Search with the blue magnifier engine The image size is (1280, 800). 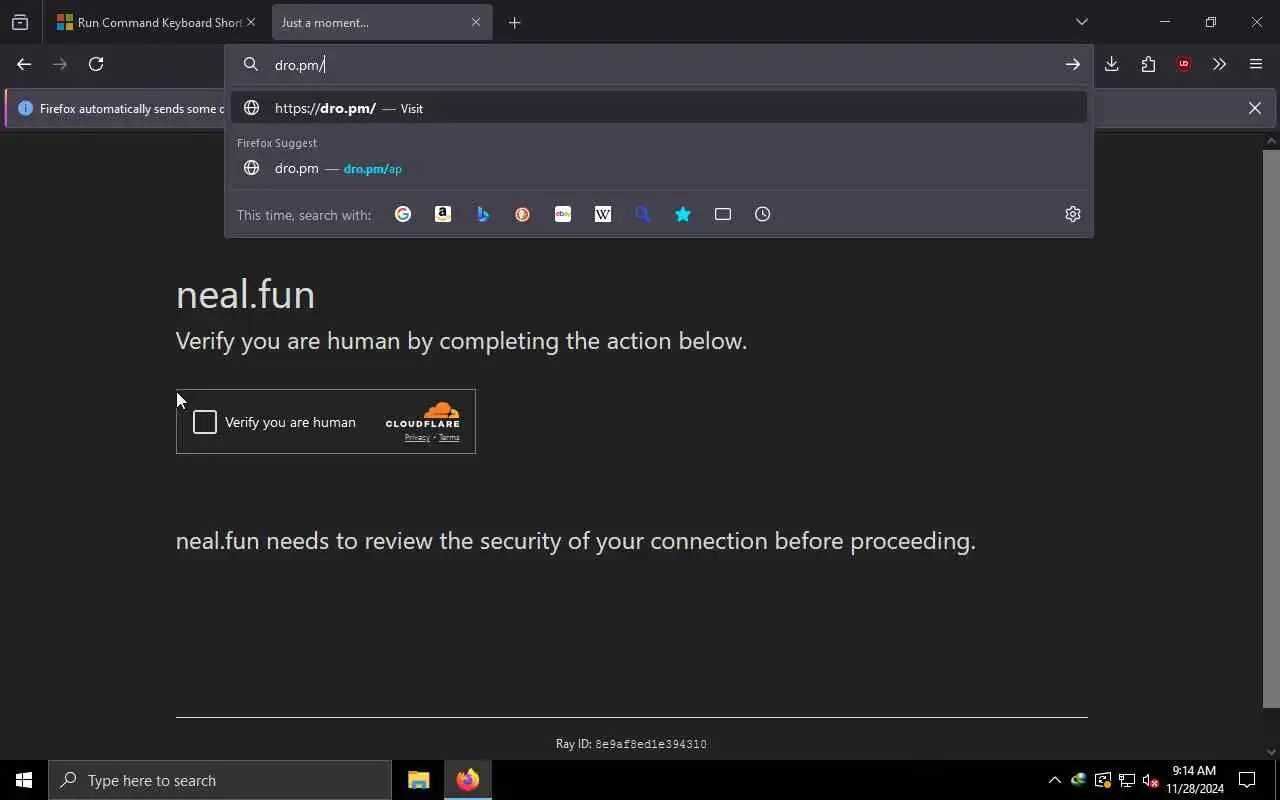click(x=643, y=214)
